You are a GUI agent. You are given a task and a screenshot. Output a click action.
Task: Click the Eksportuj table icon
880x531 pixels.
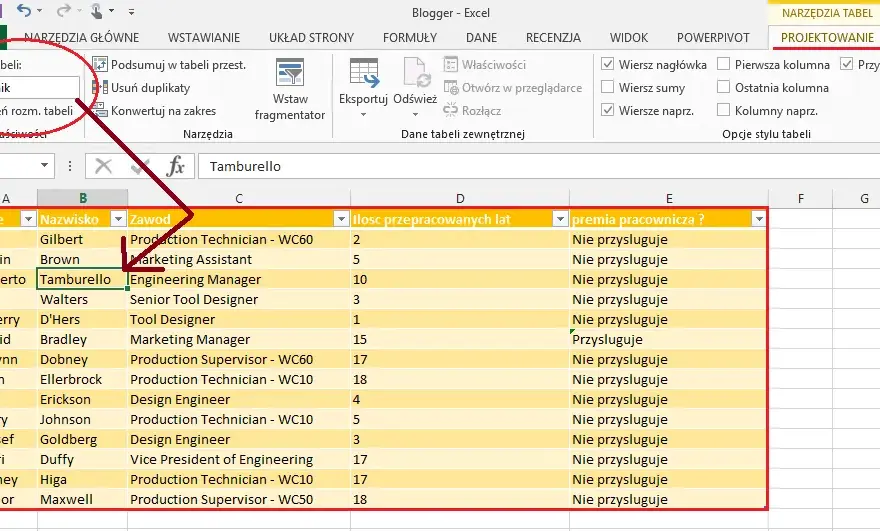click(364, 73)
